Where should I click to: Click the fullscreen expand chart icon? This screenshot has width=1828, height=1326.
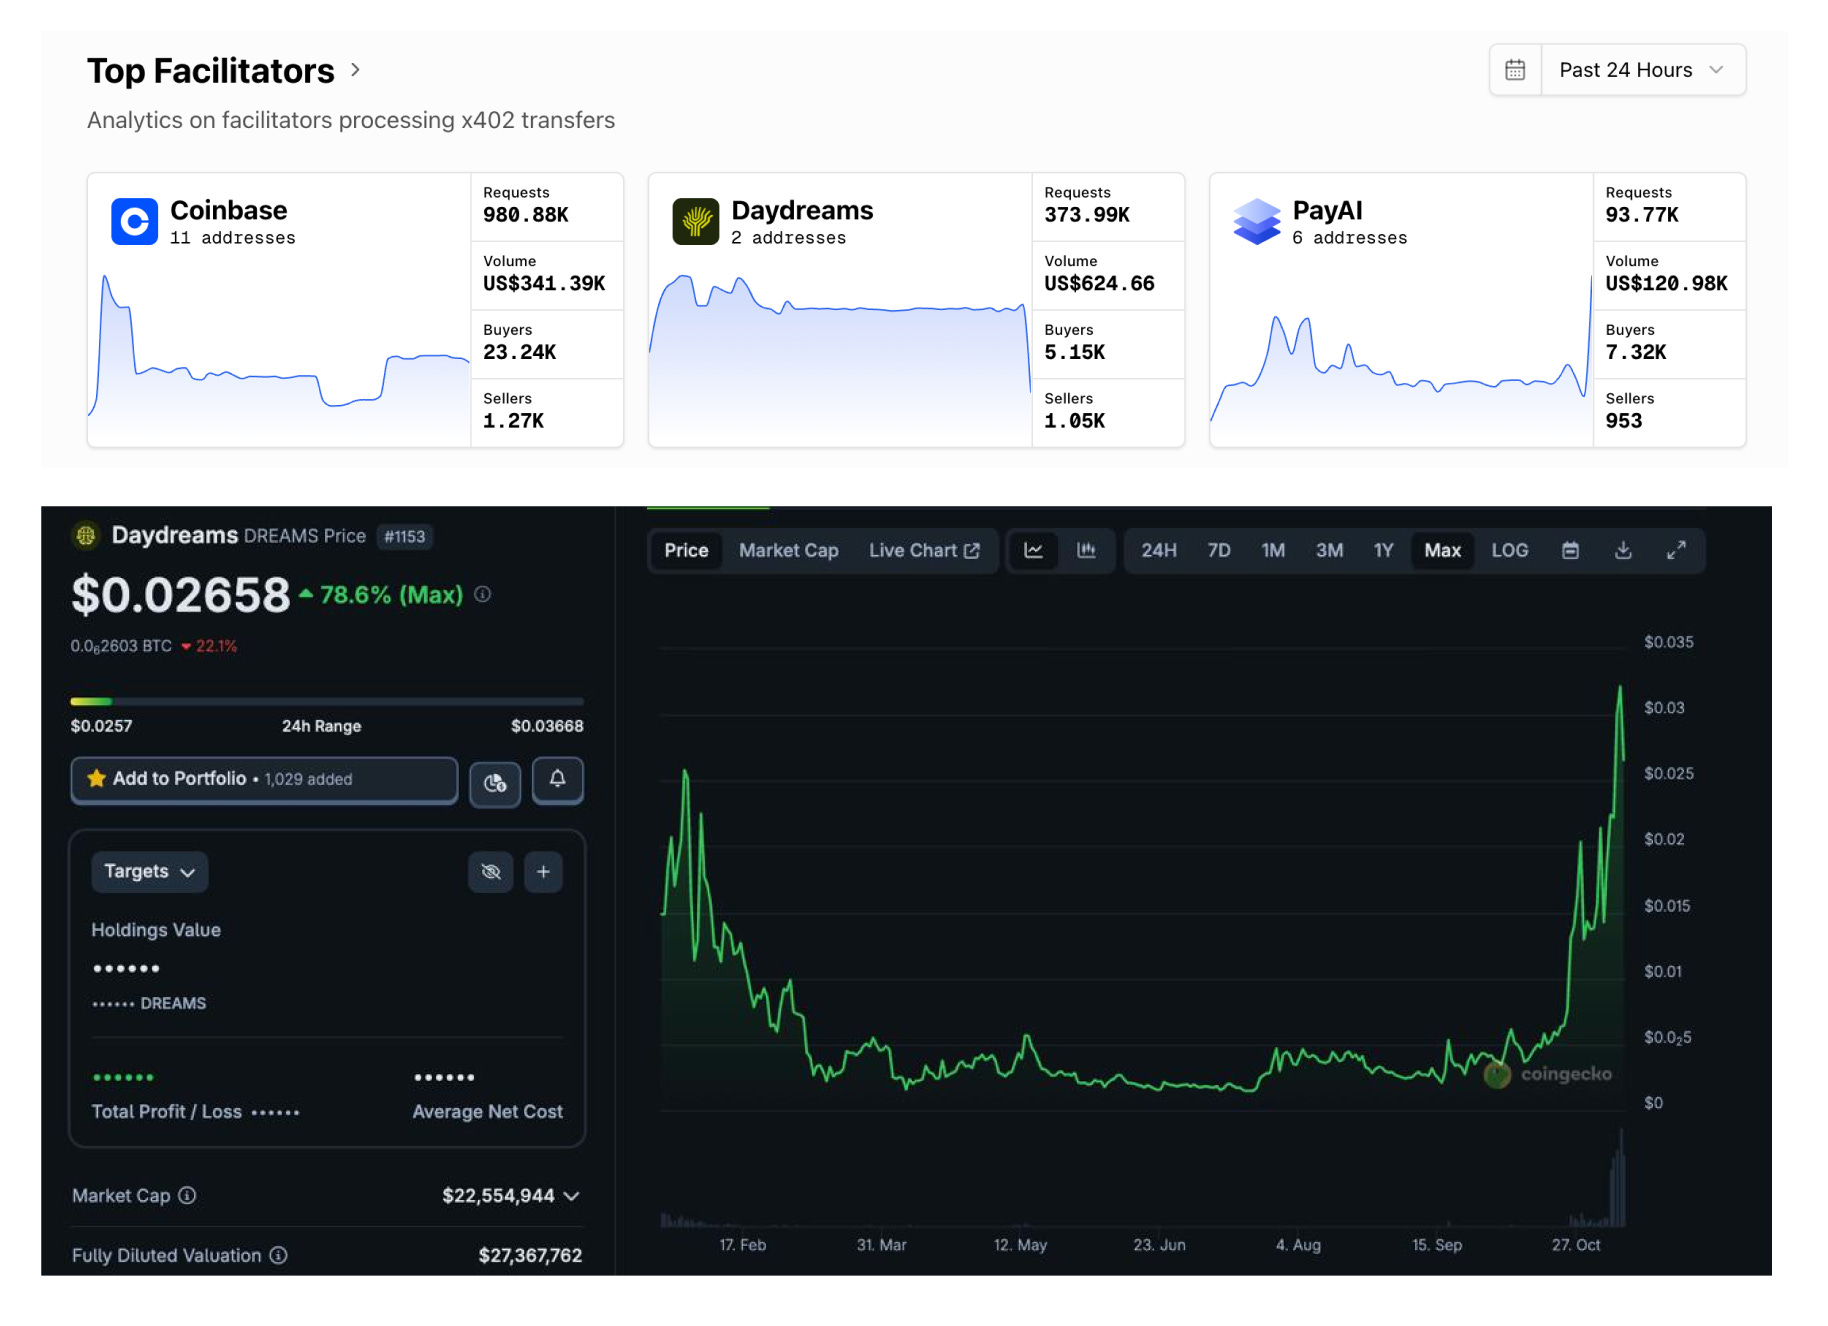(1676, 550)
